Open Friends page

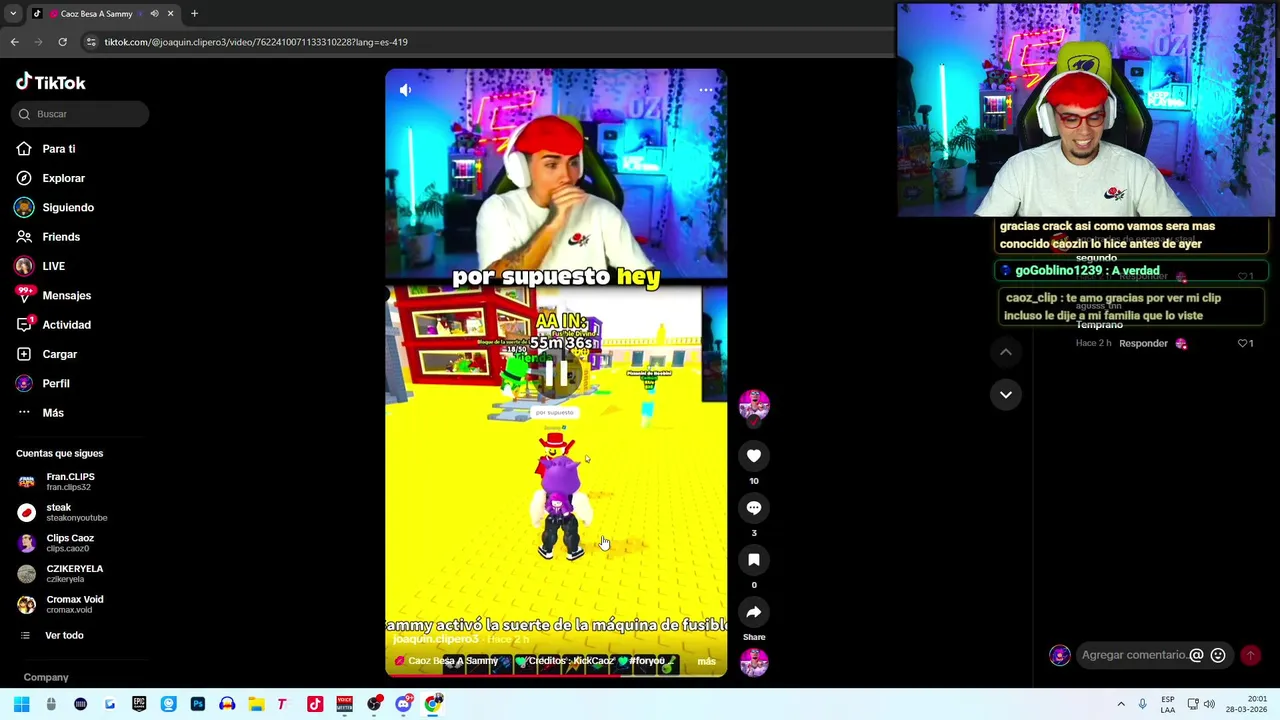60,237
